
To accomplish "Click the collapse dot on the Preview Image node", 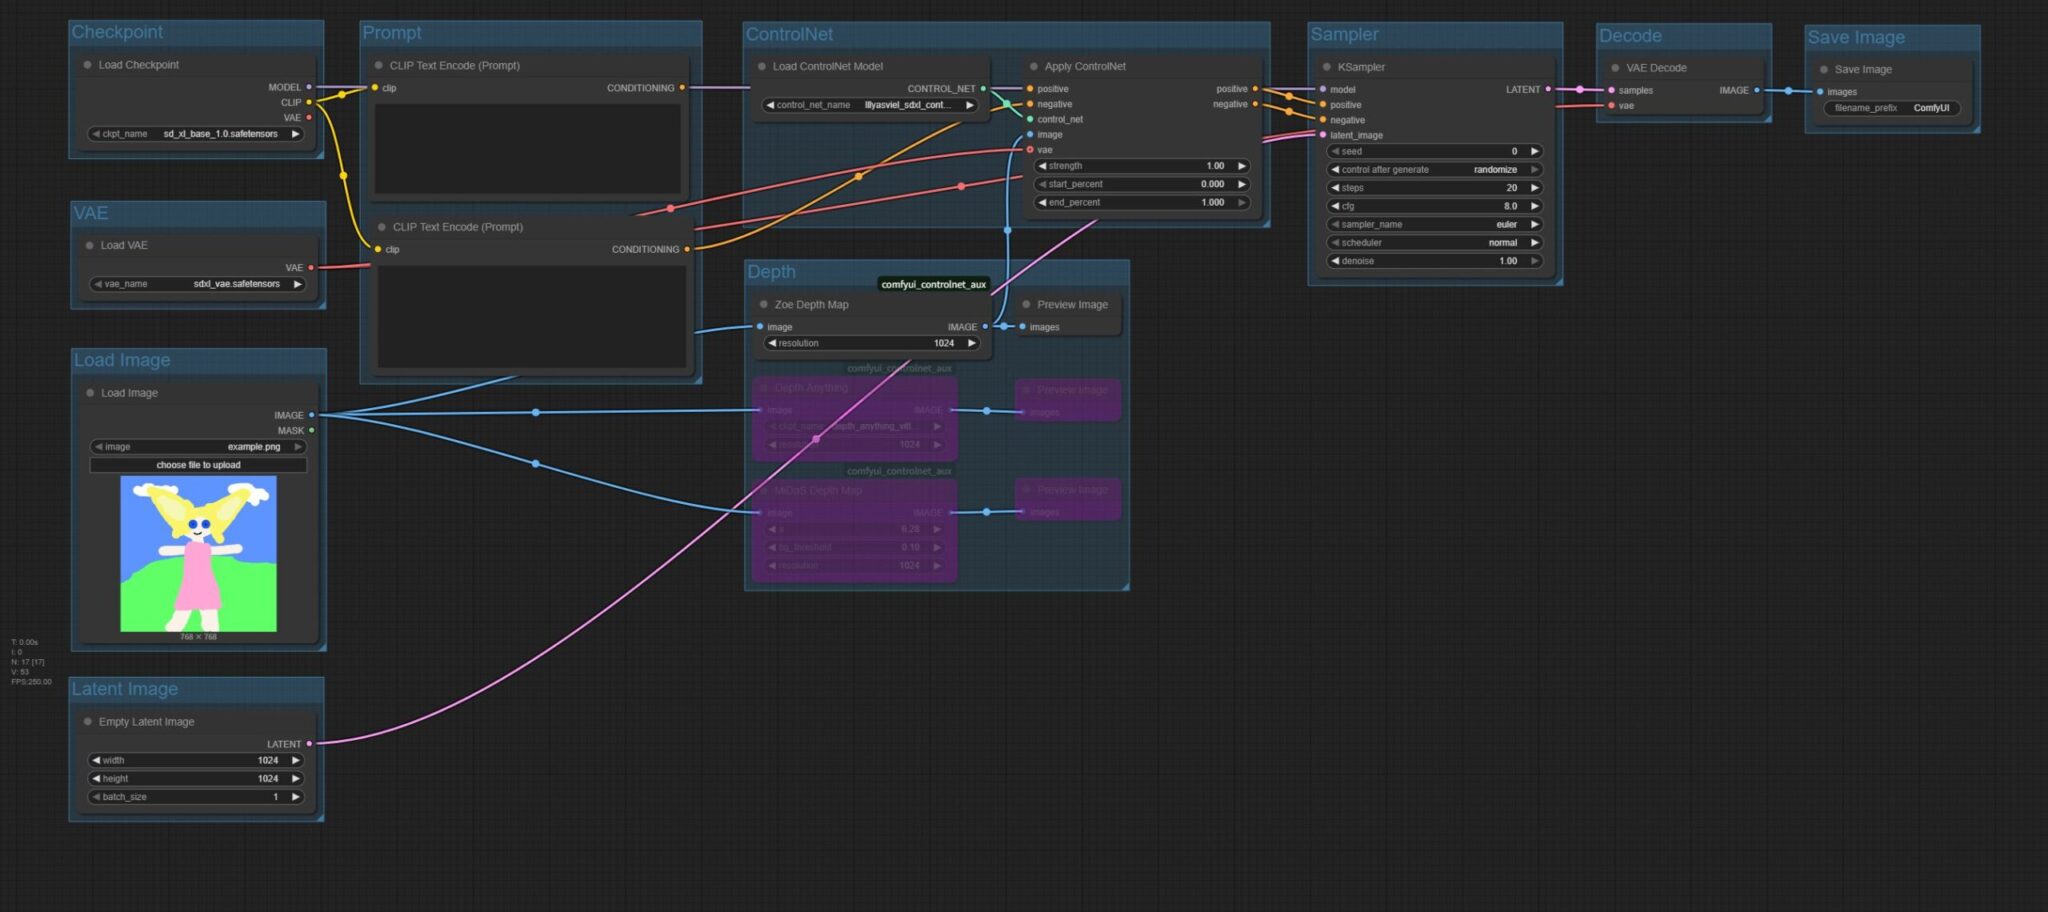I will (1027, 304).
